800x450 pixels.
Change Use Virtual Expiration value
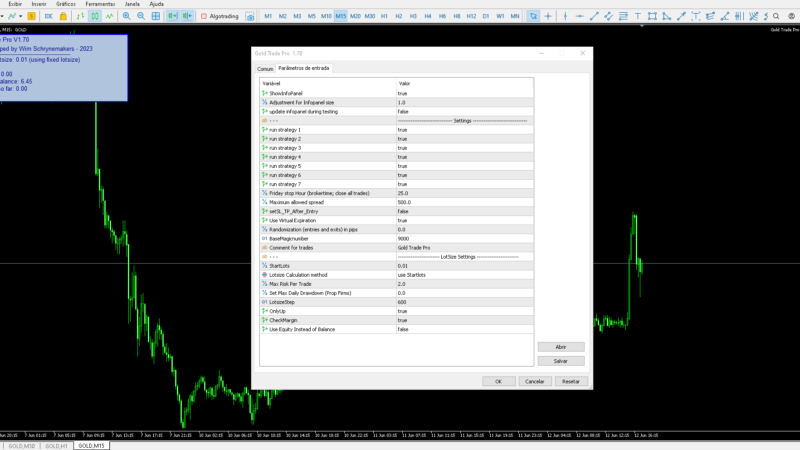click(x=465, y=220)
